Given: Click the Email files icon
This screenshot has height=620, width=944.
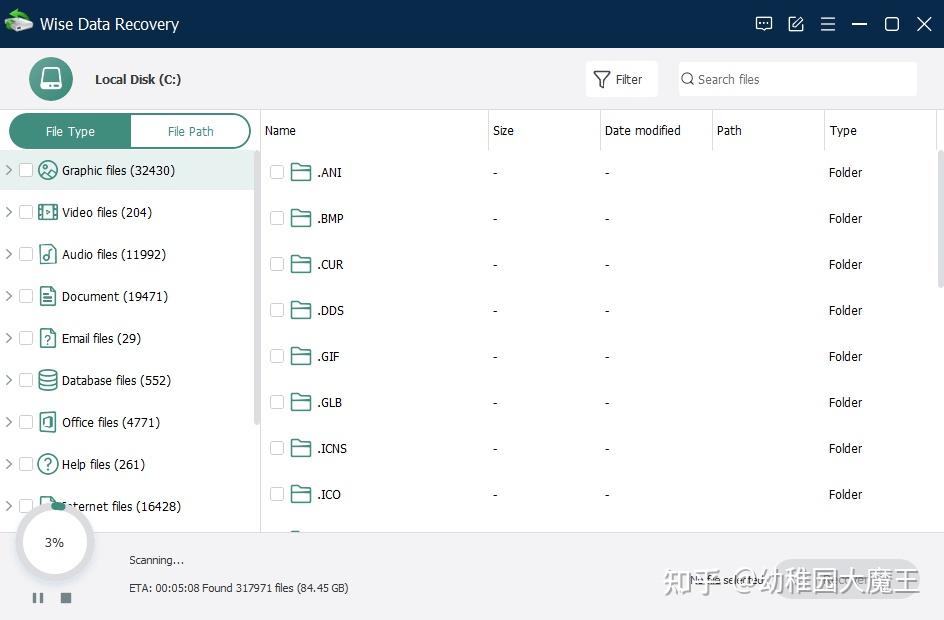Looking at the screenshot, I should point(48,338).
